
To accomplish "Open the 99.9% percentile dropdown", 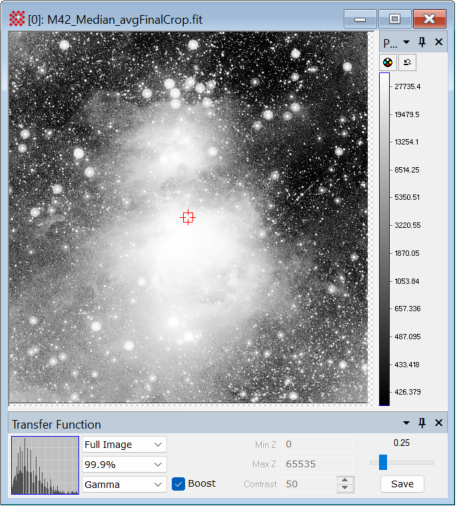I will (x=124, y=464).
